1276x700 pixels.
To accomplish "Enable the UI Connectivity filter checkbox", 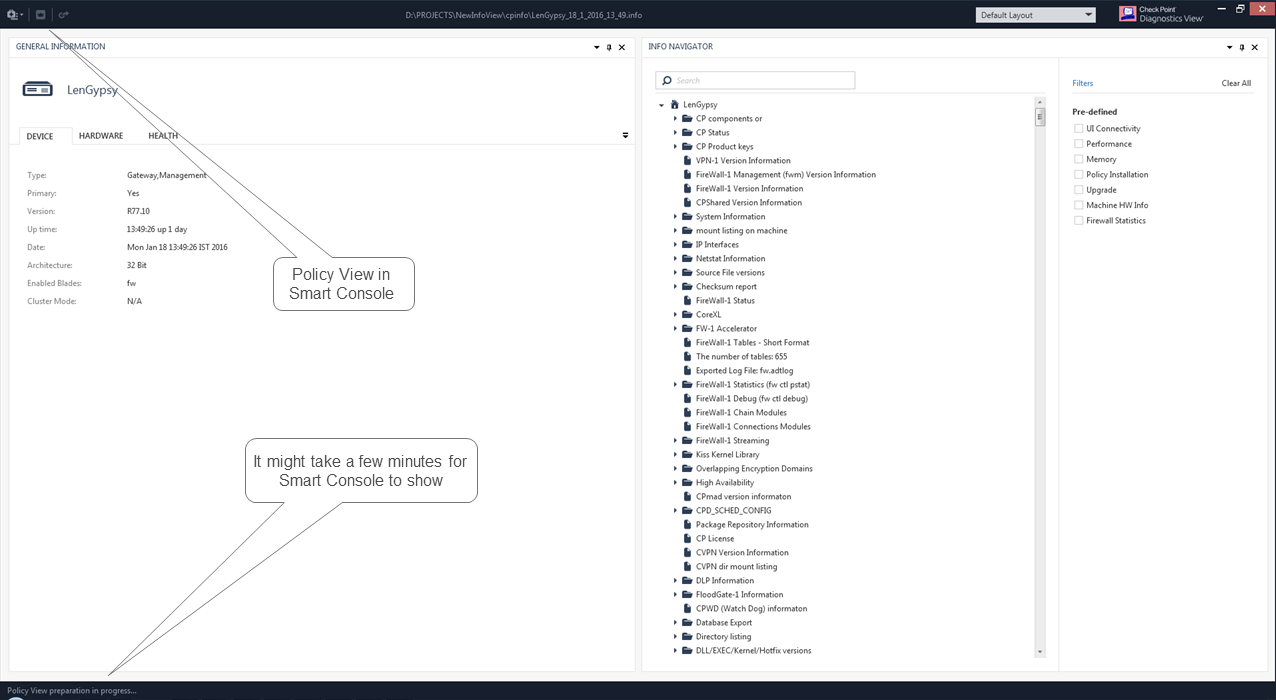I will click(1078, 129).
